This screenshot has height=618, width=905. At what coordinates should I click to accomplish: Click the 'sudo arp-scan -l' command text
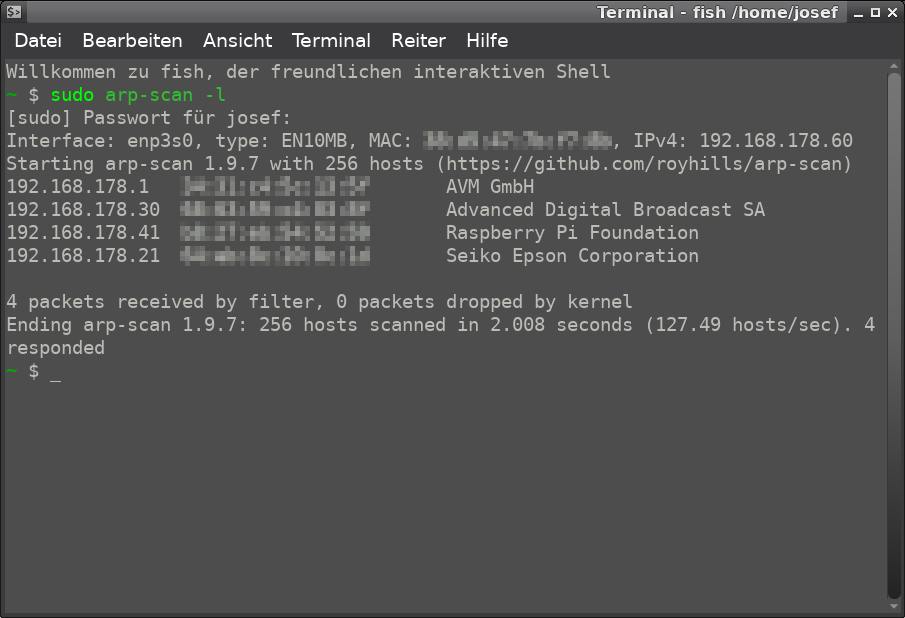(x=138, y=95)
